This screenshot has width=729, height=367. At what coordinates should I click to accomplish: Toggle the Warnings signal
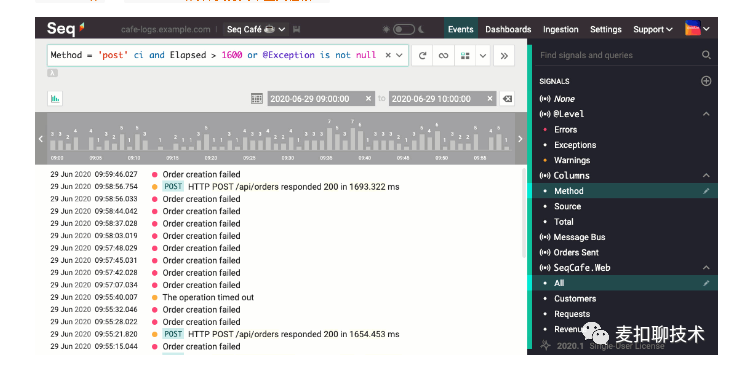(x=572, y=160)
